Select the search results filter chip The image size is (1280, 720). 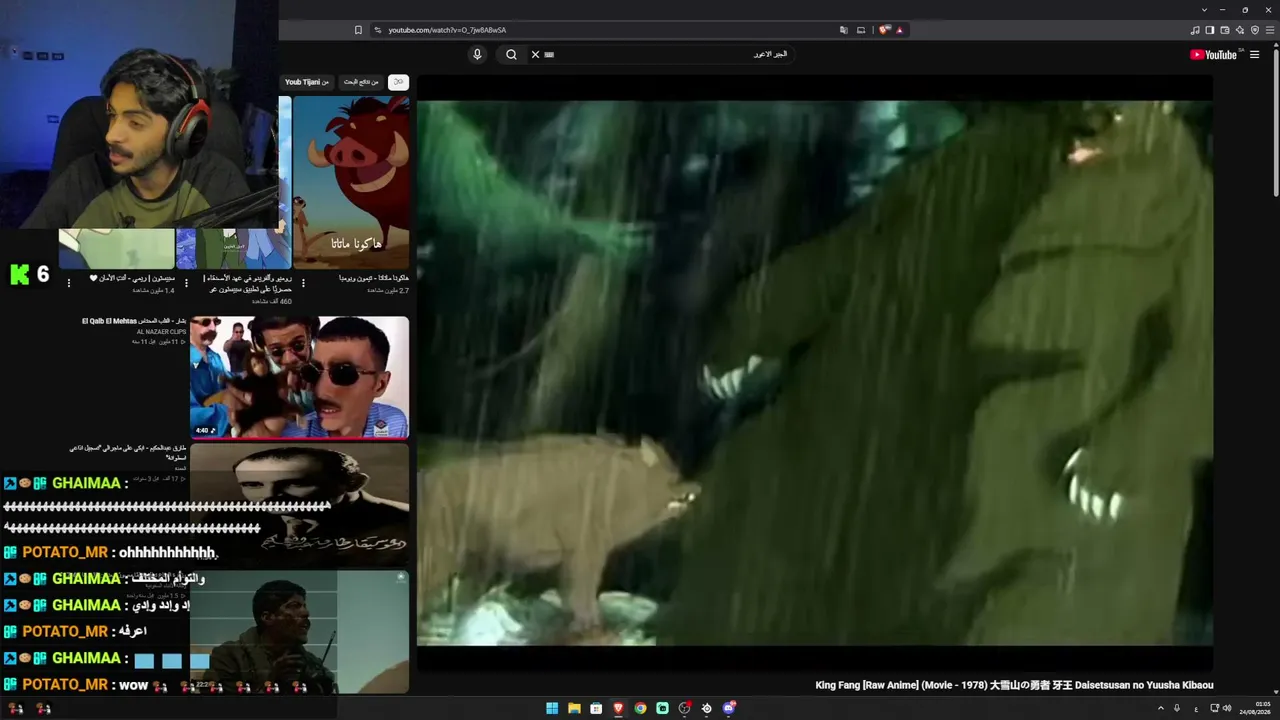tap(361, 82)
